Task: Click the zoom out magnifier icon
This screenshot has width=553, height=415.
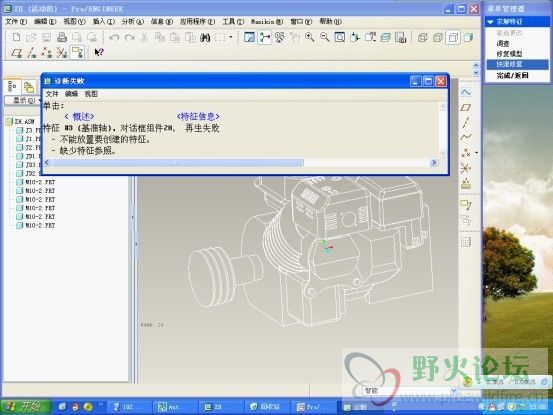Action: [x=324, y=37]
